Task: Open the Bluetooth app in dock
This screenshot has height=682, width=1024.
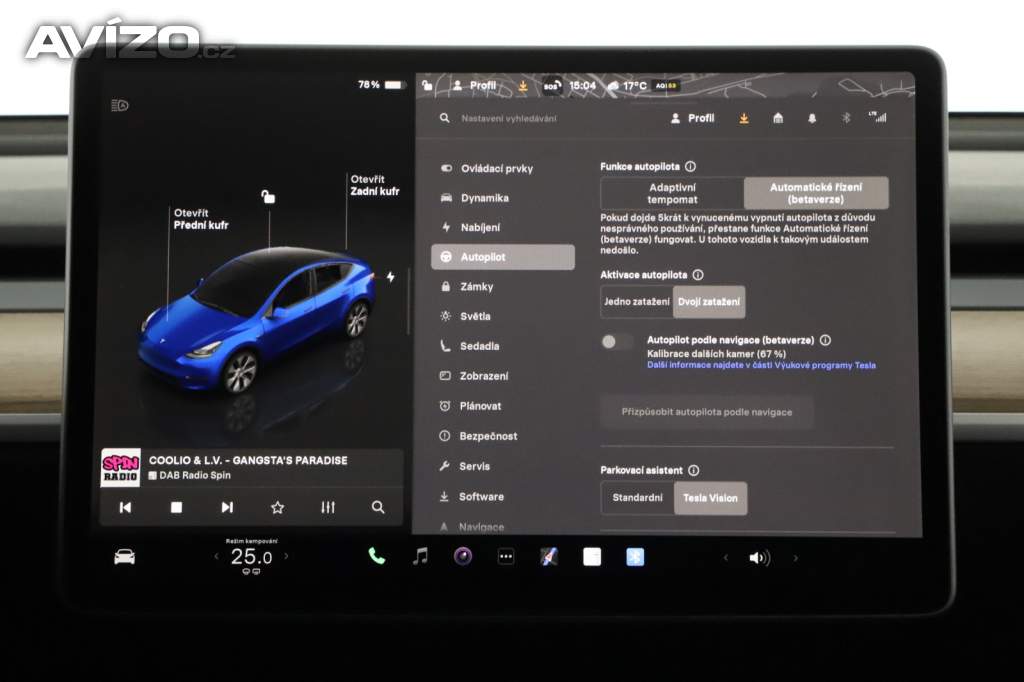Action: coord(635,557)
